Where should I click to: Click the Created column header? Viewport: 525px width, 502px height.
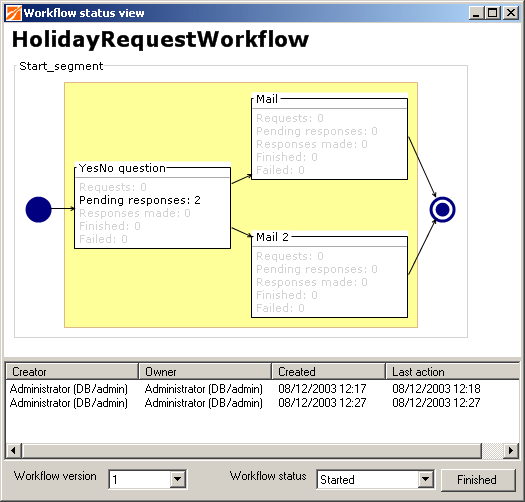pyautogui.click(x=328, y=372)
